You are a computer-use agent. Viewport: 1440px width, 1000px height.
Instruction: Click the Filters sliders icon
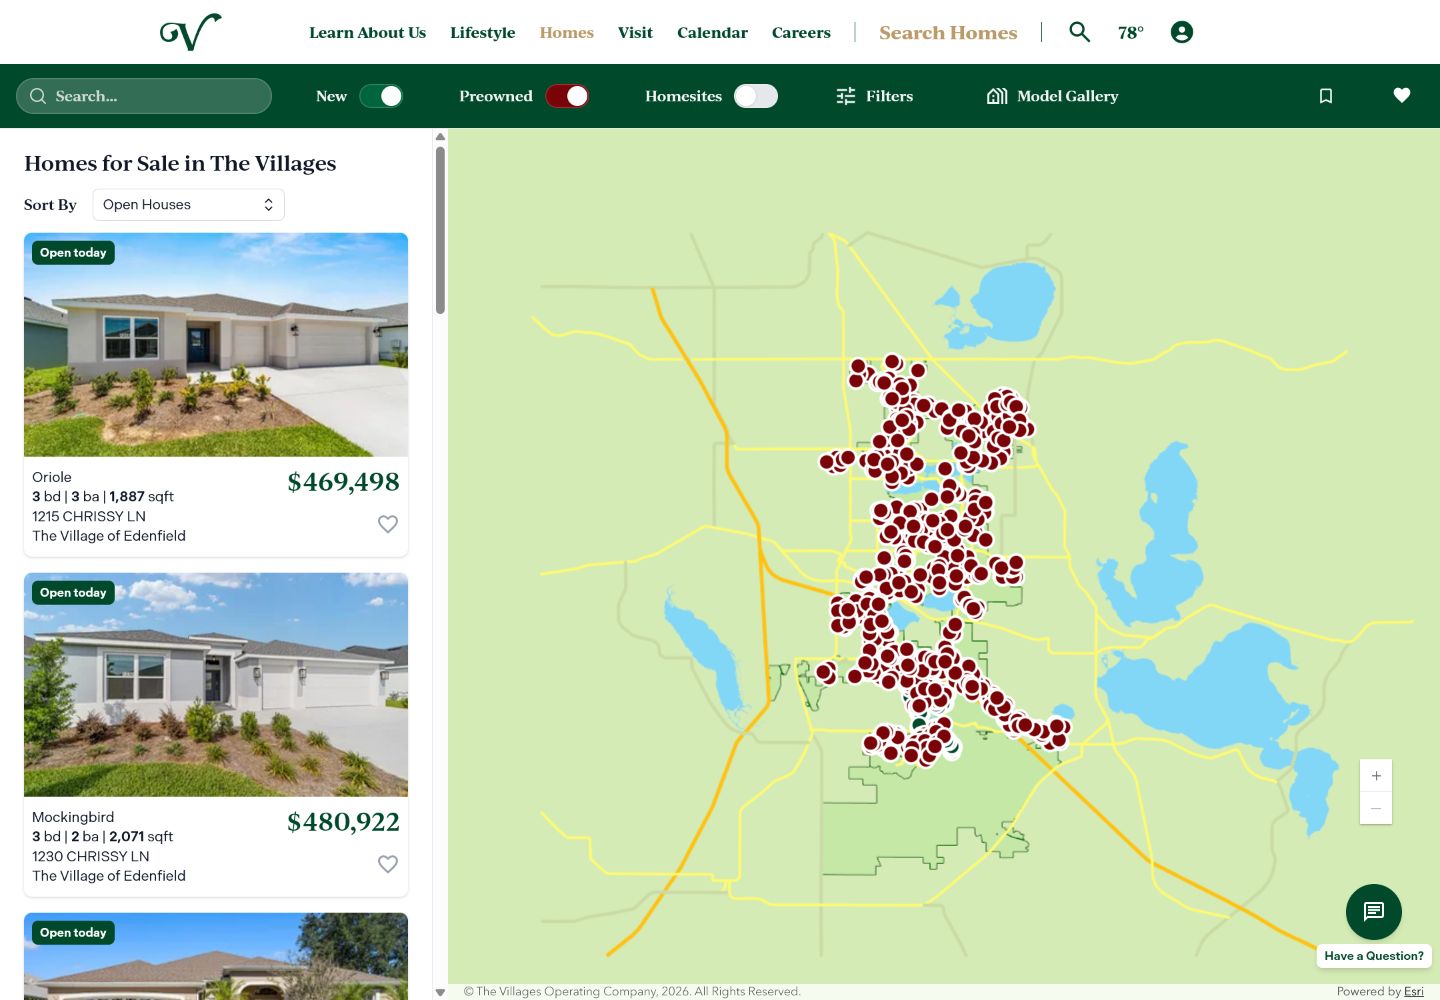(x=846, y=96)
